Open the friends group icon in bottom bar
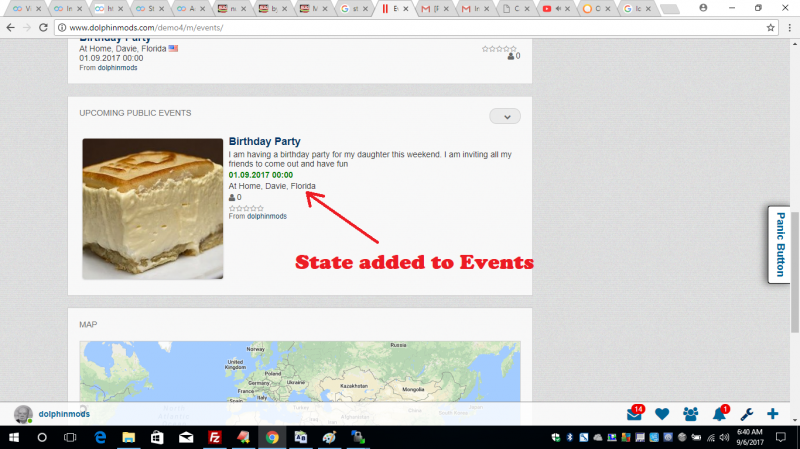800x449 pixels. (691, 414)
